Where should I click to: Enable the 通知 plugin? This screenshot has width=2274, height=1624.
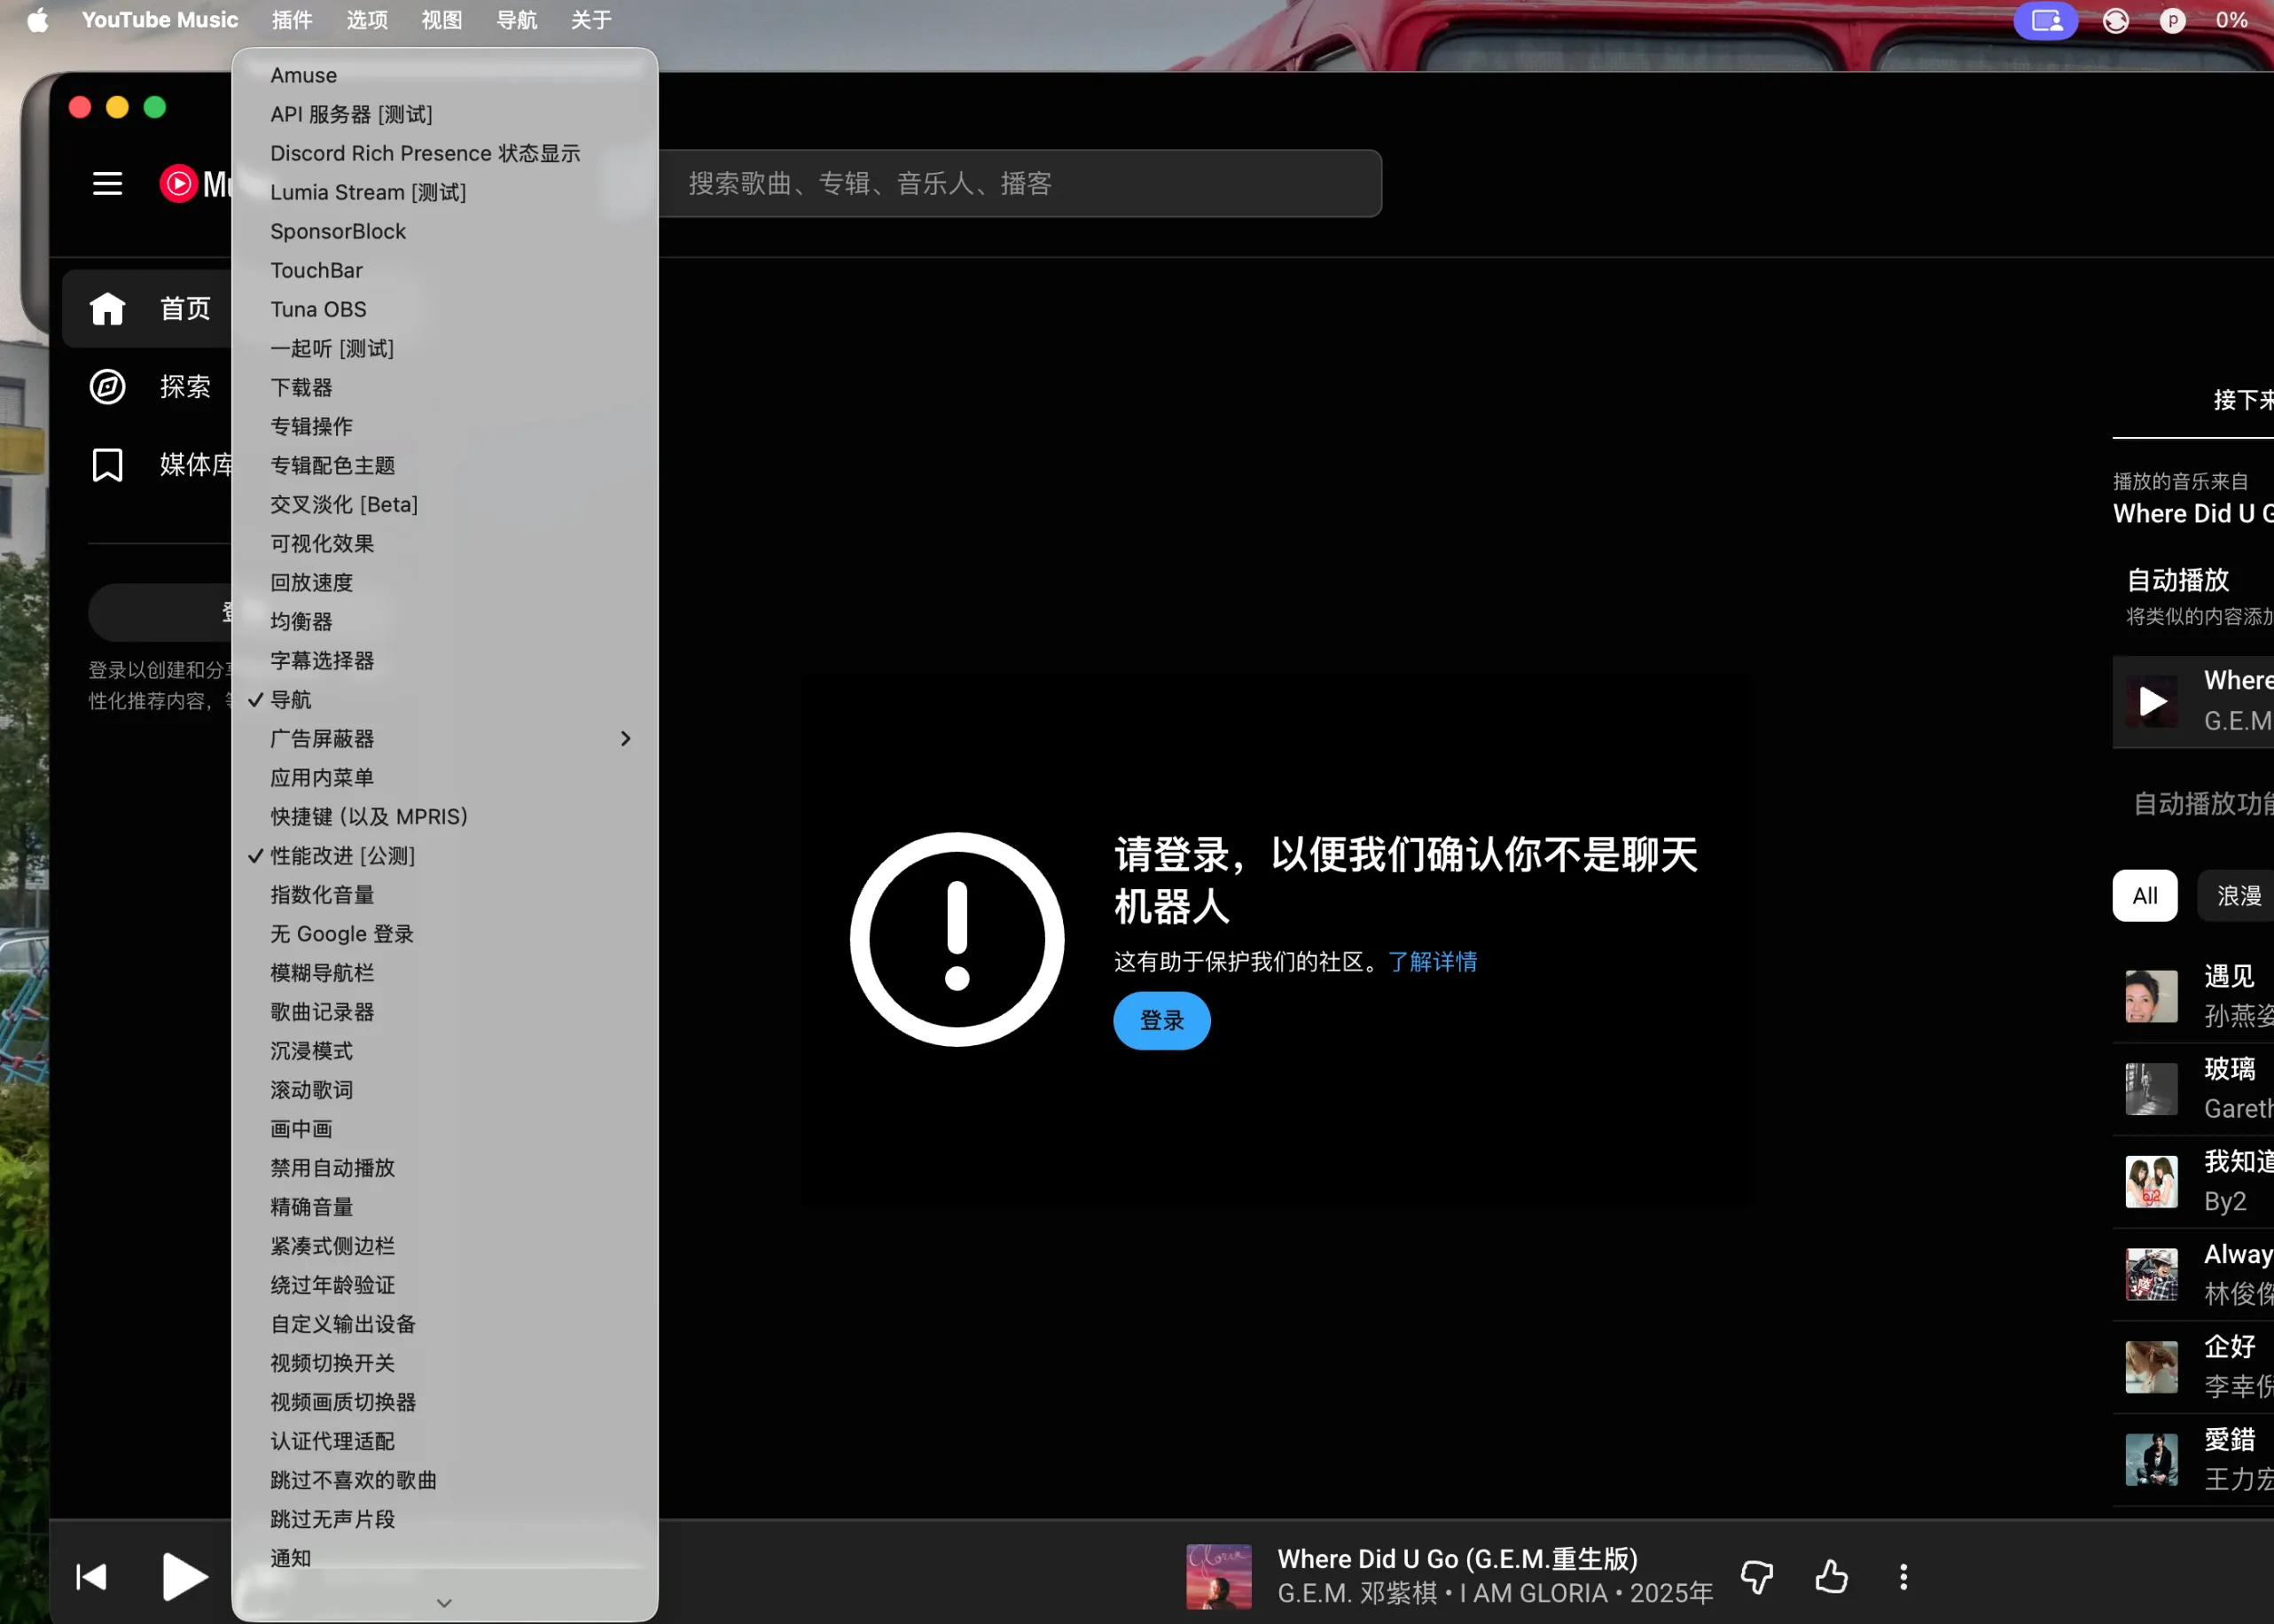click(444, 1558)
